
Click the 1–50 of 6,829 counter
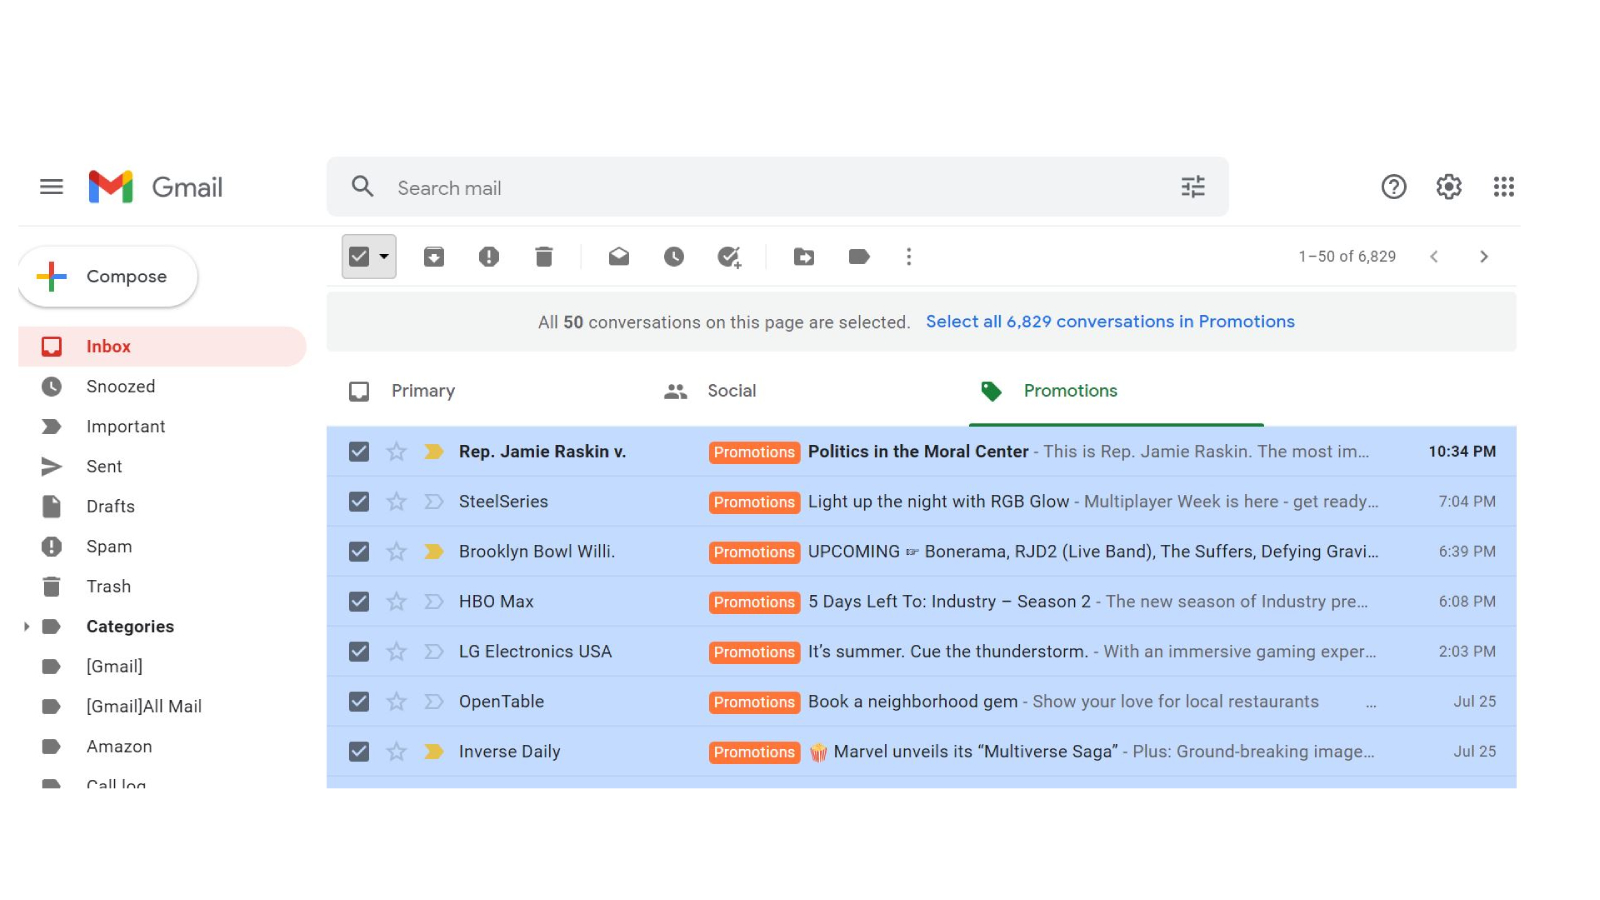(1347, 257)
